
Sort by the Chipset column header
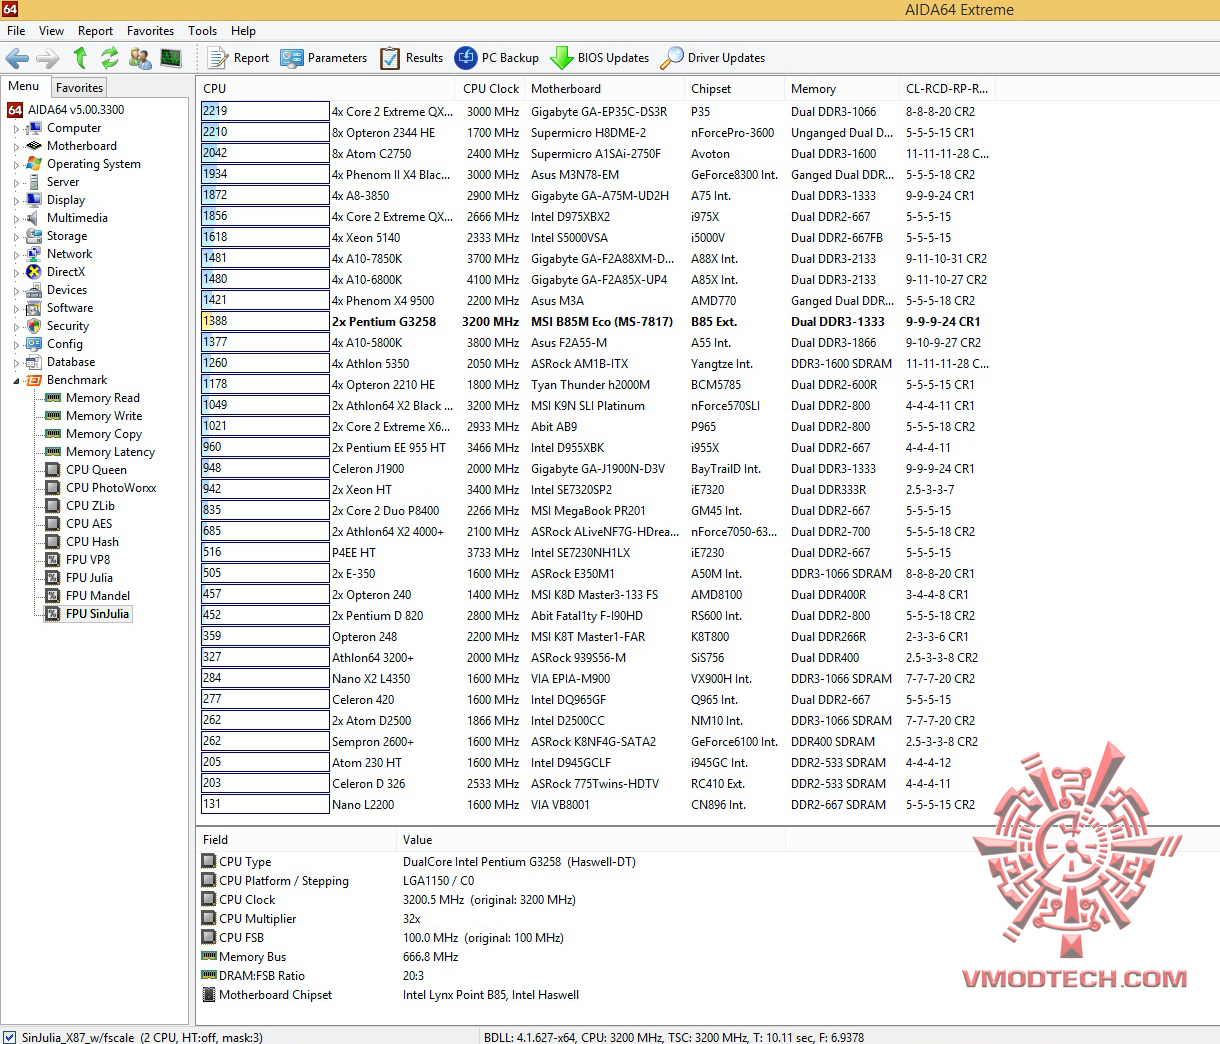click(x=734, y=88)
